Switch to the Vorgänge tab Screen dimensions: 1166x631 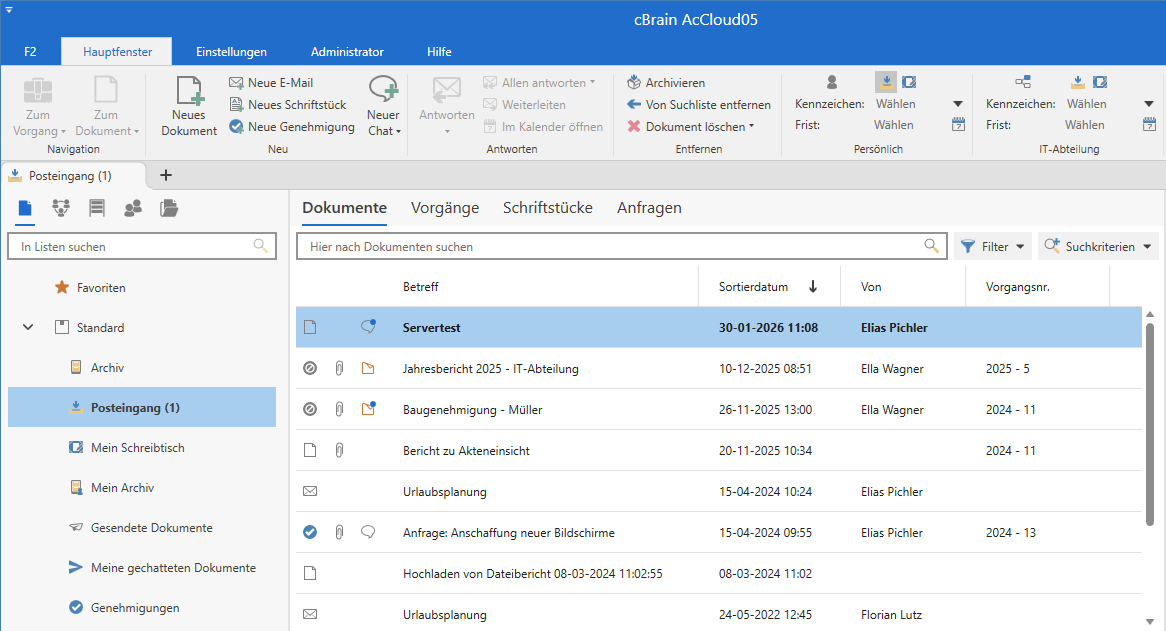coord(445,208)
